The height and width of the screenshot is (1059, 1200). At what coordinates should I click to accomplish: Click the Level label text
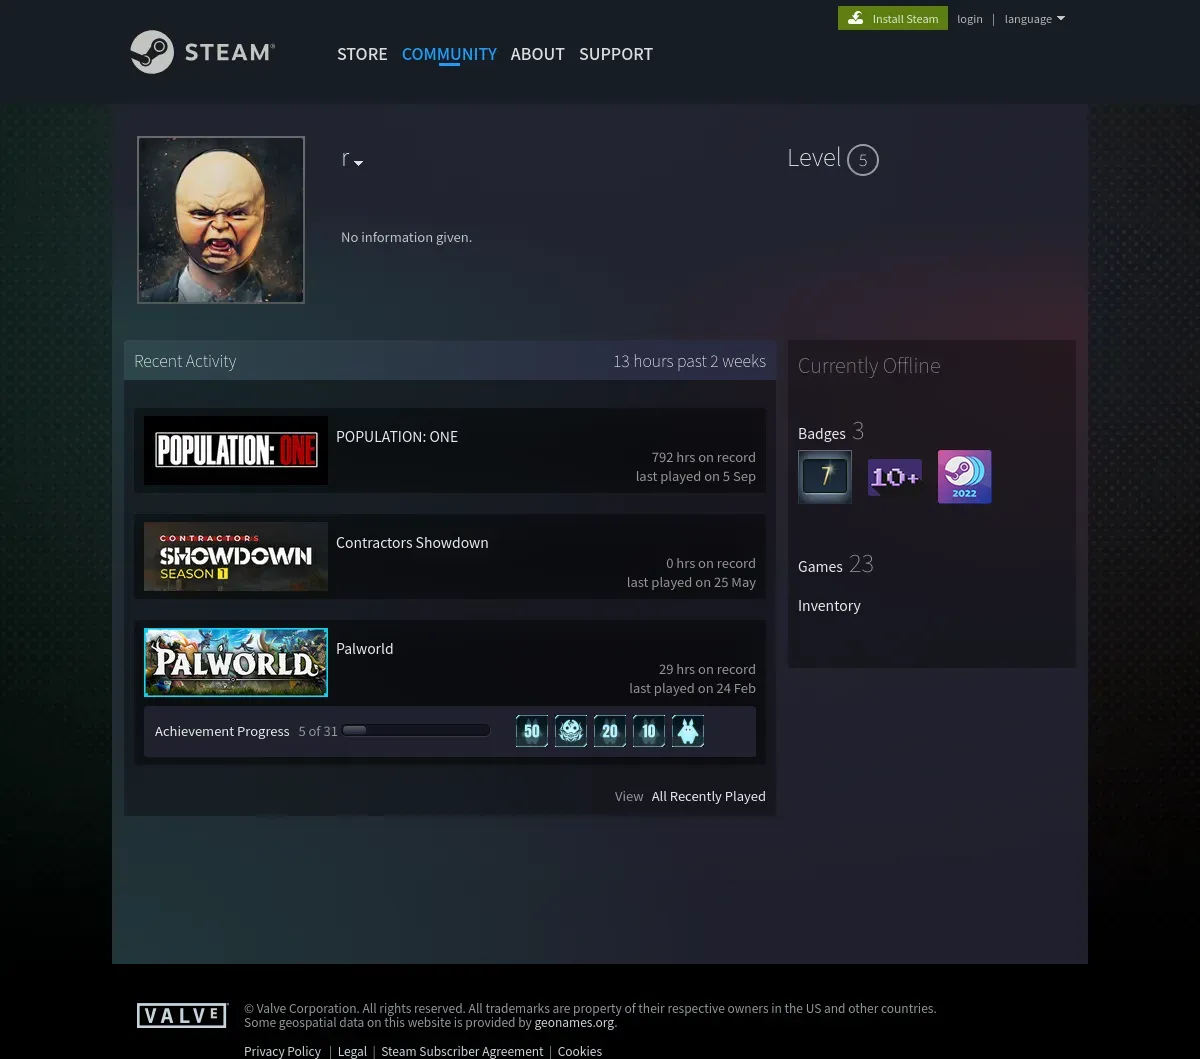814,158
